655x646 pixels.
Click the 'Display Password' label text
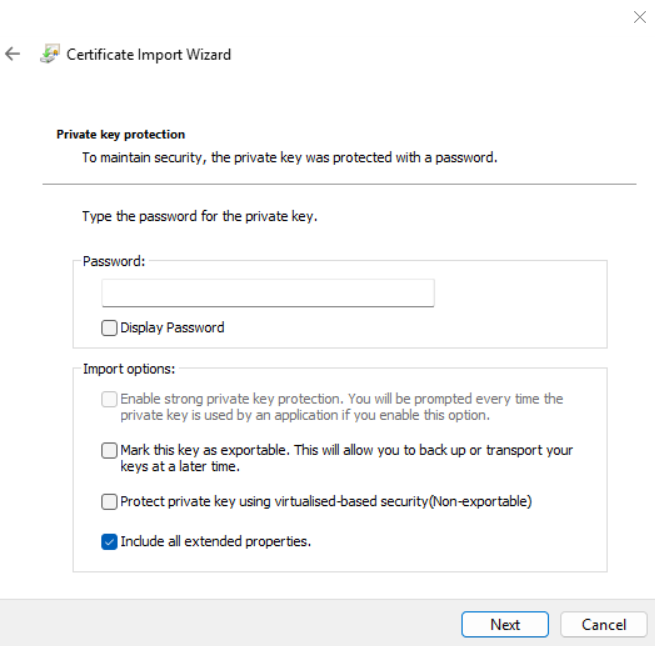[172, 327]
